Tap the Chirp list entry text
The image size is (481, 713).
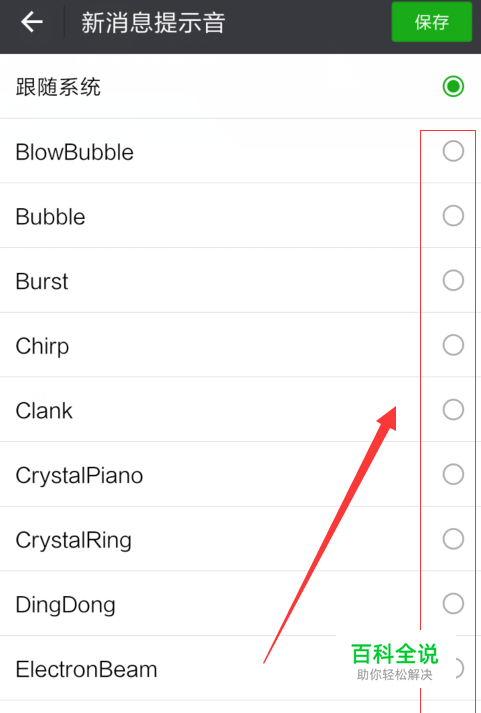(42, 347)
